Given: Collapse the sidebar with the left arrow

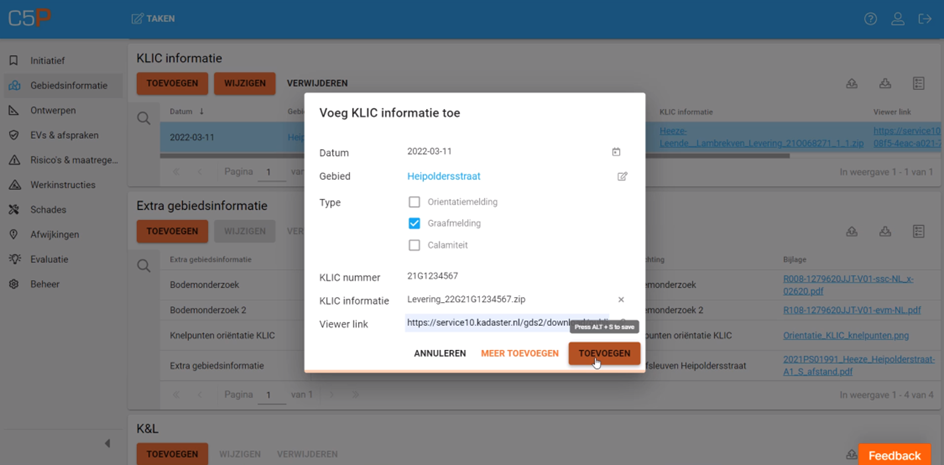Looking at the screenshot, I should 107,443.
